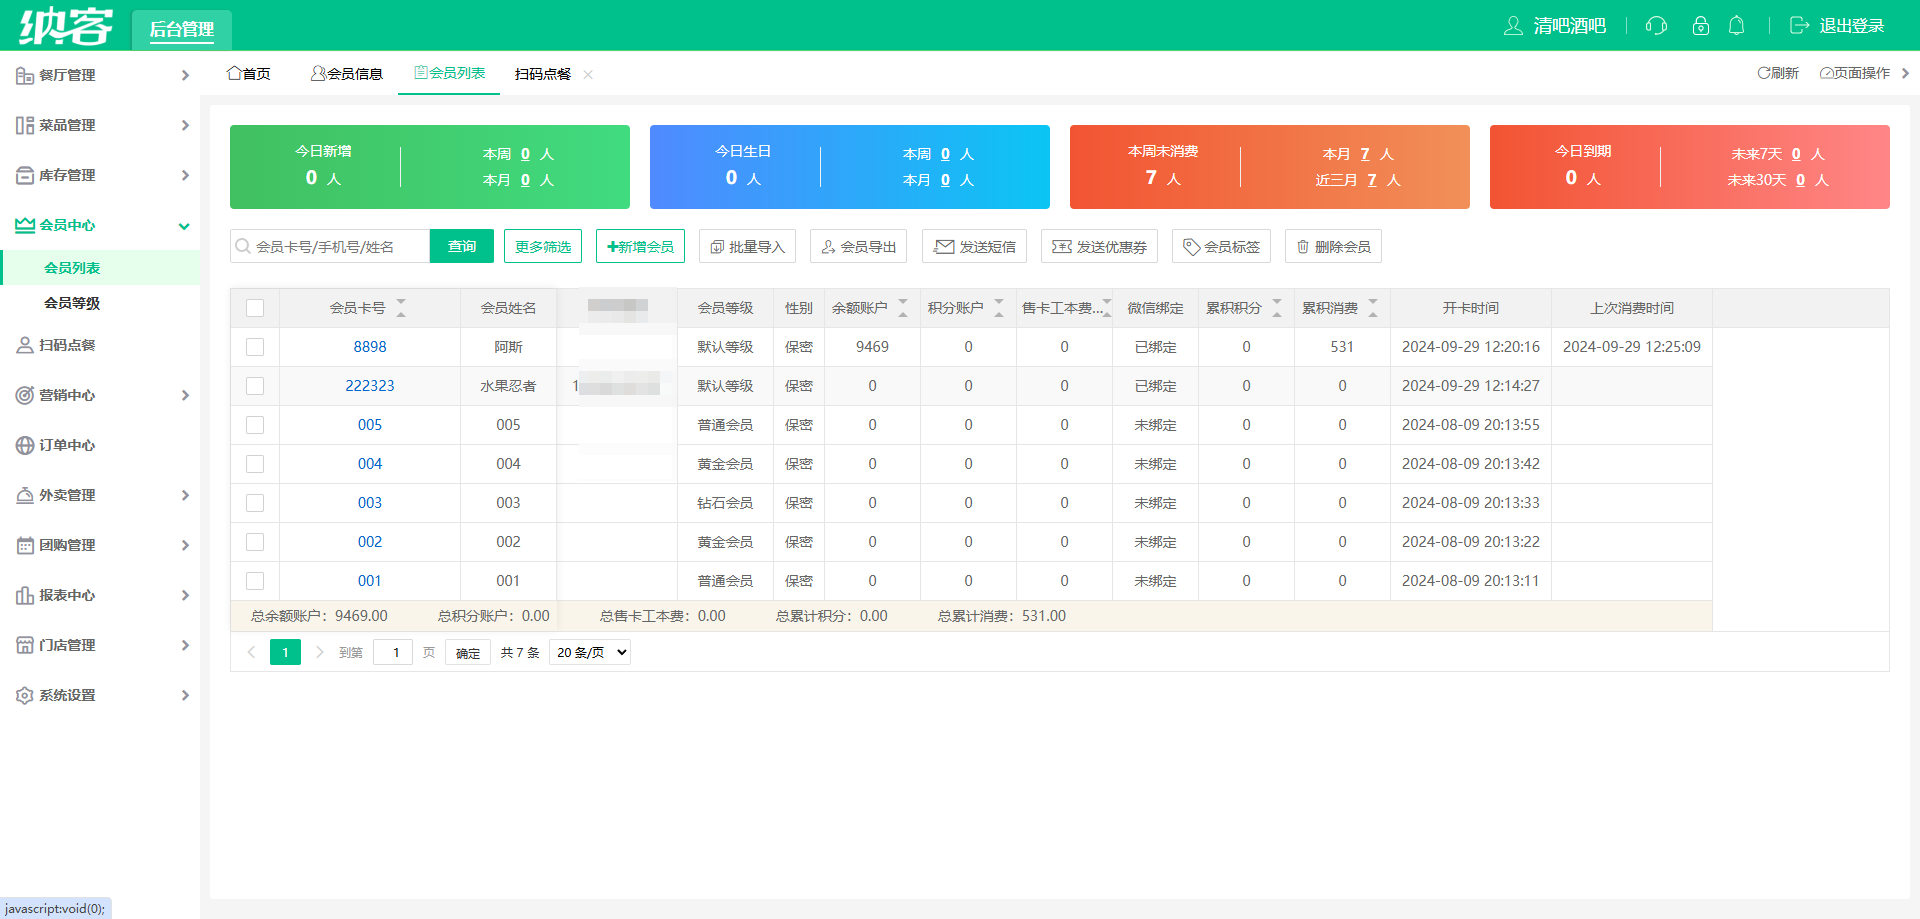This screenshot has height=919, width=1920.
Task: Open the 20 条/页 page size dropdown
Action: point(592,652)
